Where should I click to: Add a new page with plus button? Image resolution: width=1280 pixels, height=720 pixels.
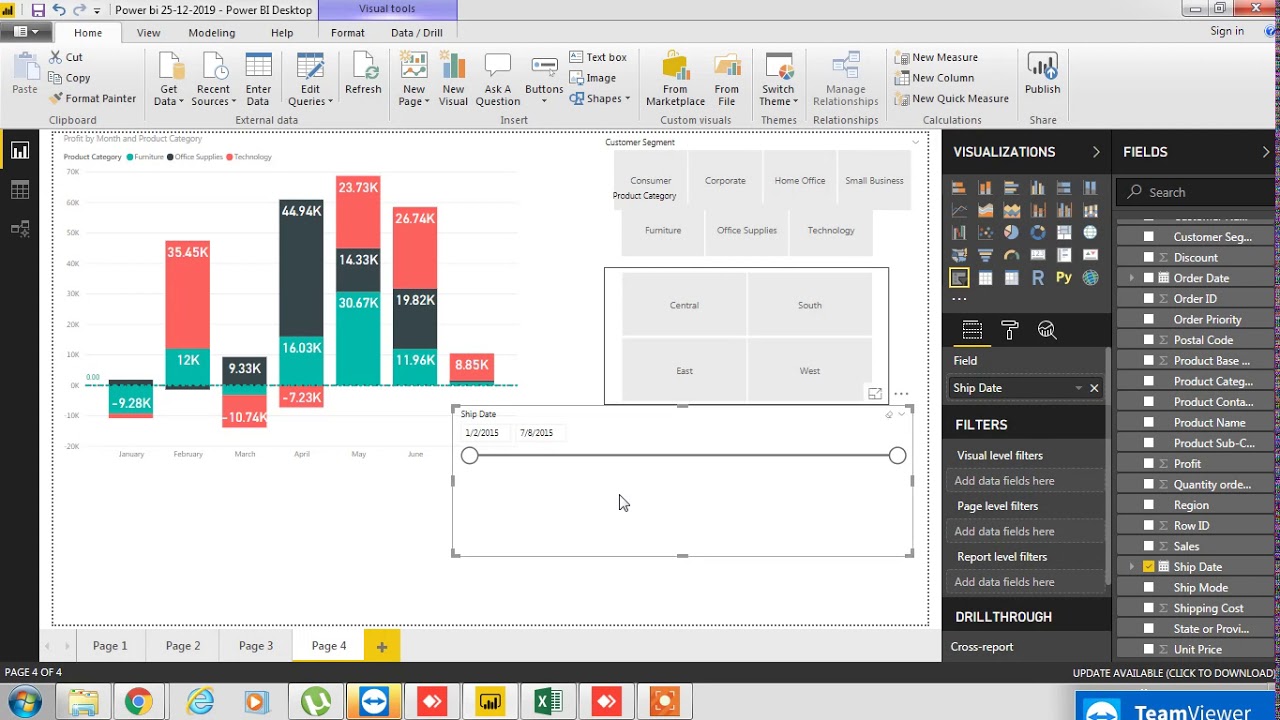(381, 647)
